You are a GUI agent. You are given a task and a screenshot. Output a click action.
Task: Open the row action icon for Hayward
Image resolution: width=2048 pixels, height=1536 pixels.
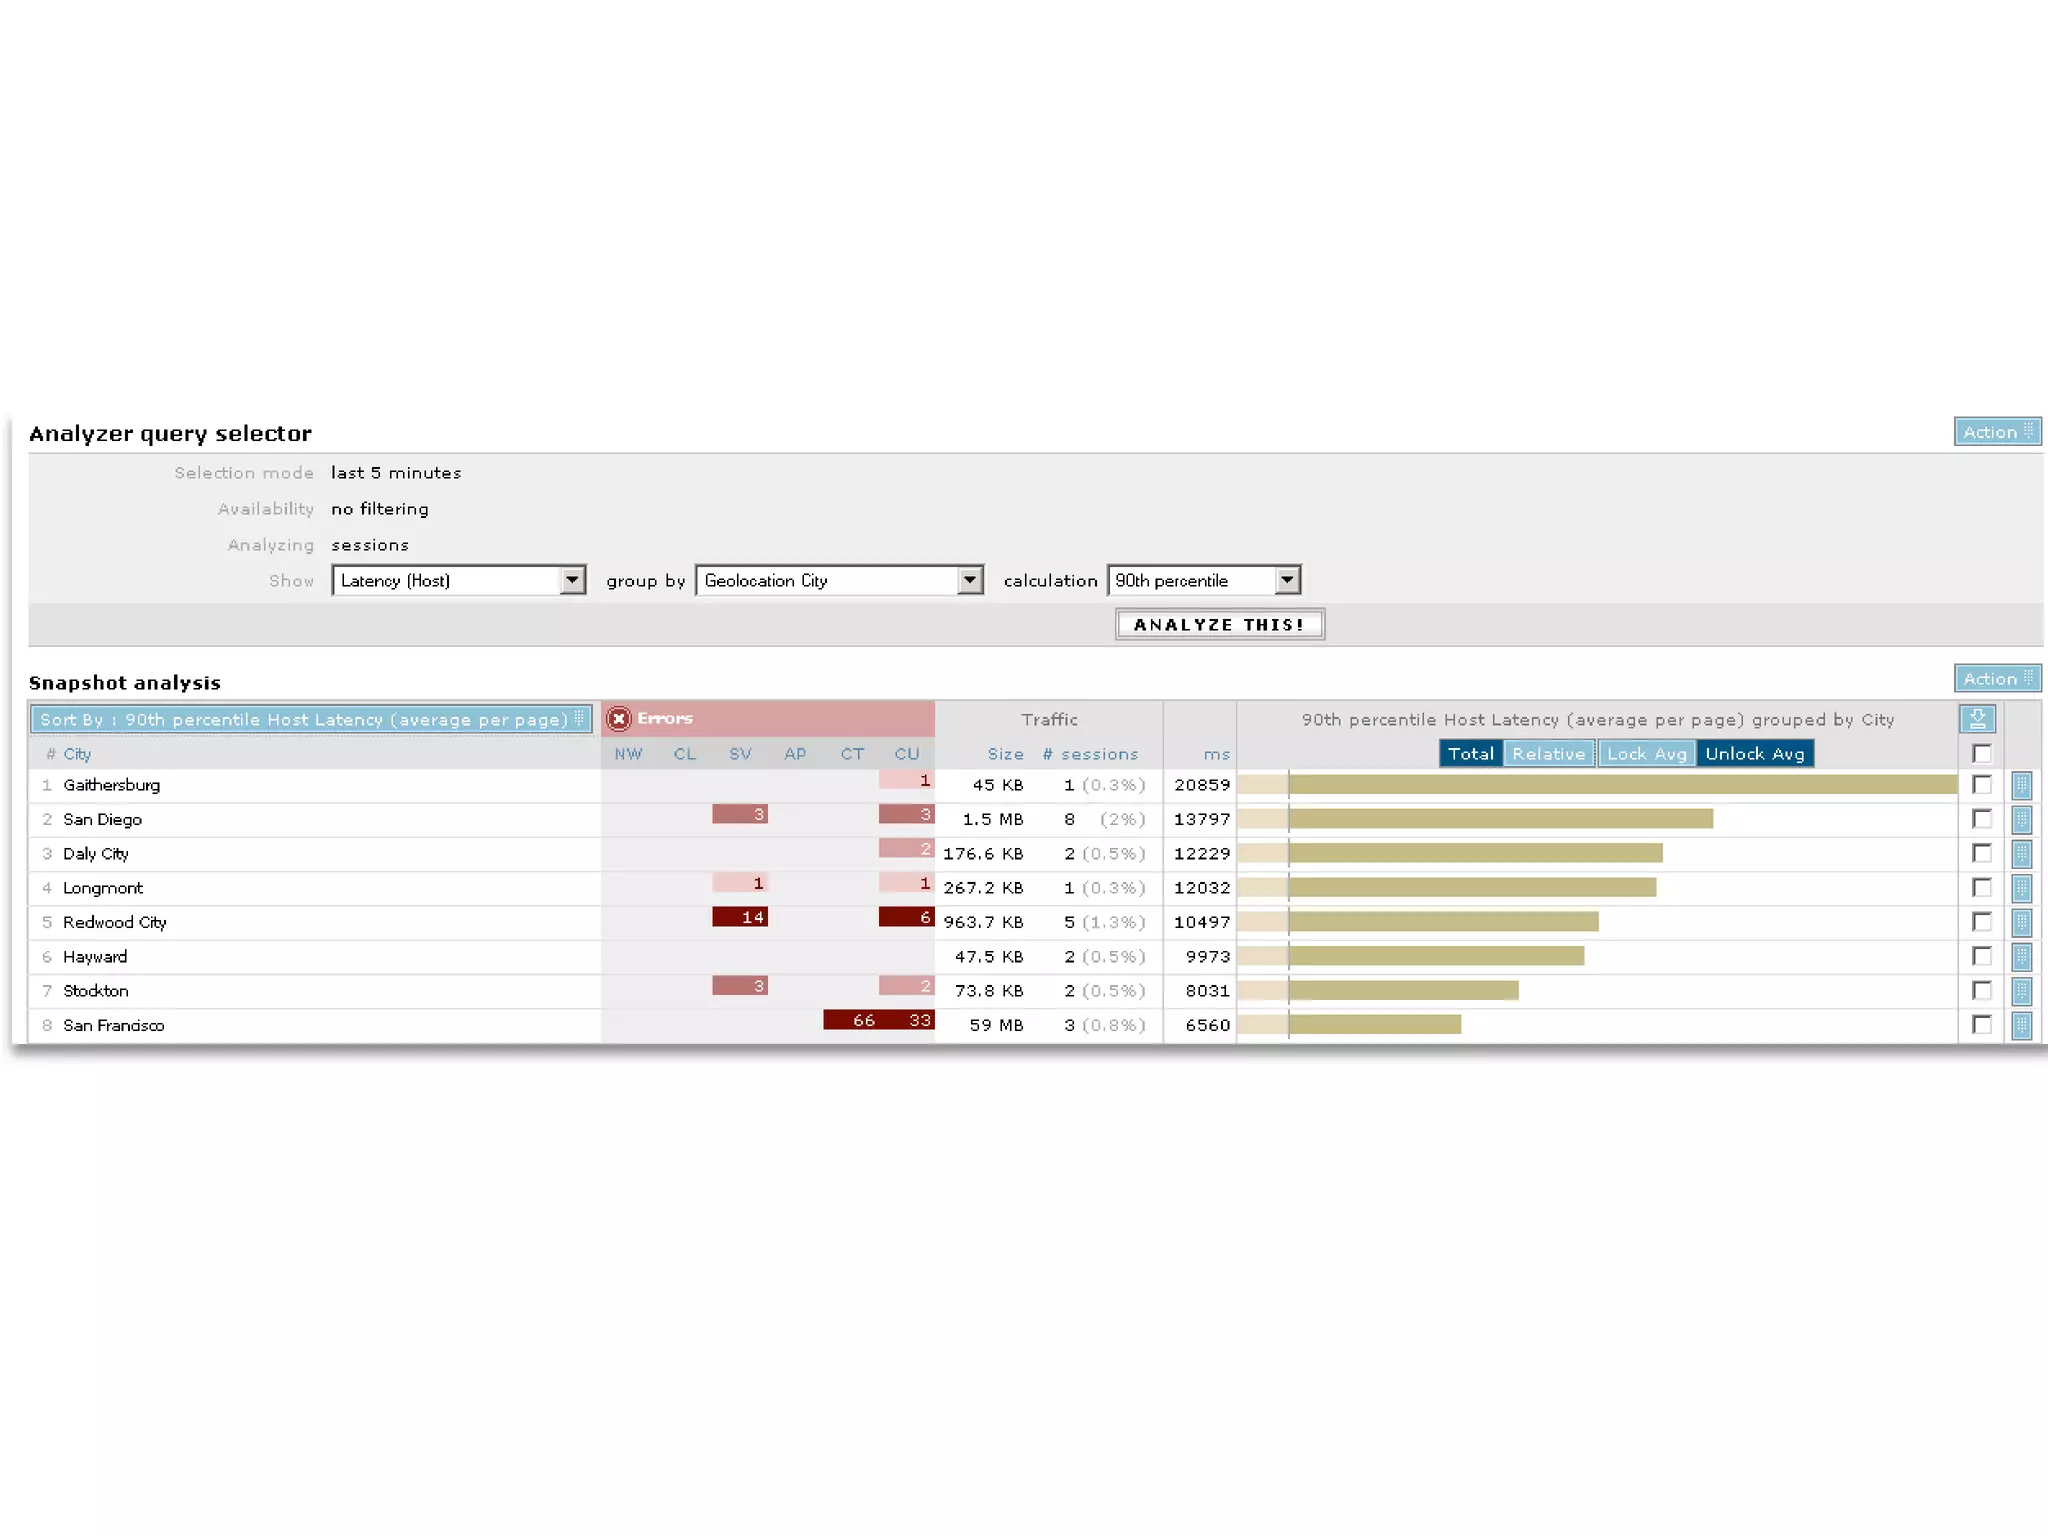point(2021,957)
